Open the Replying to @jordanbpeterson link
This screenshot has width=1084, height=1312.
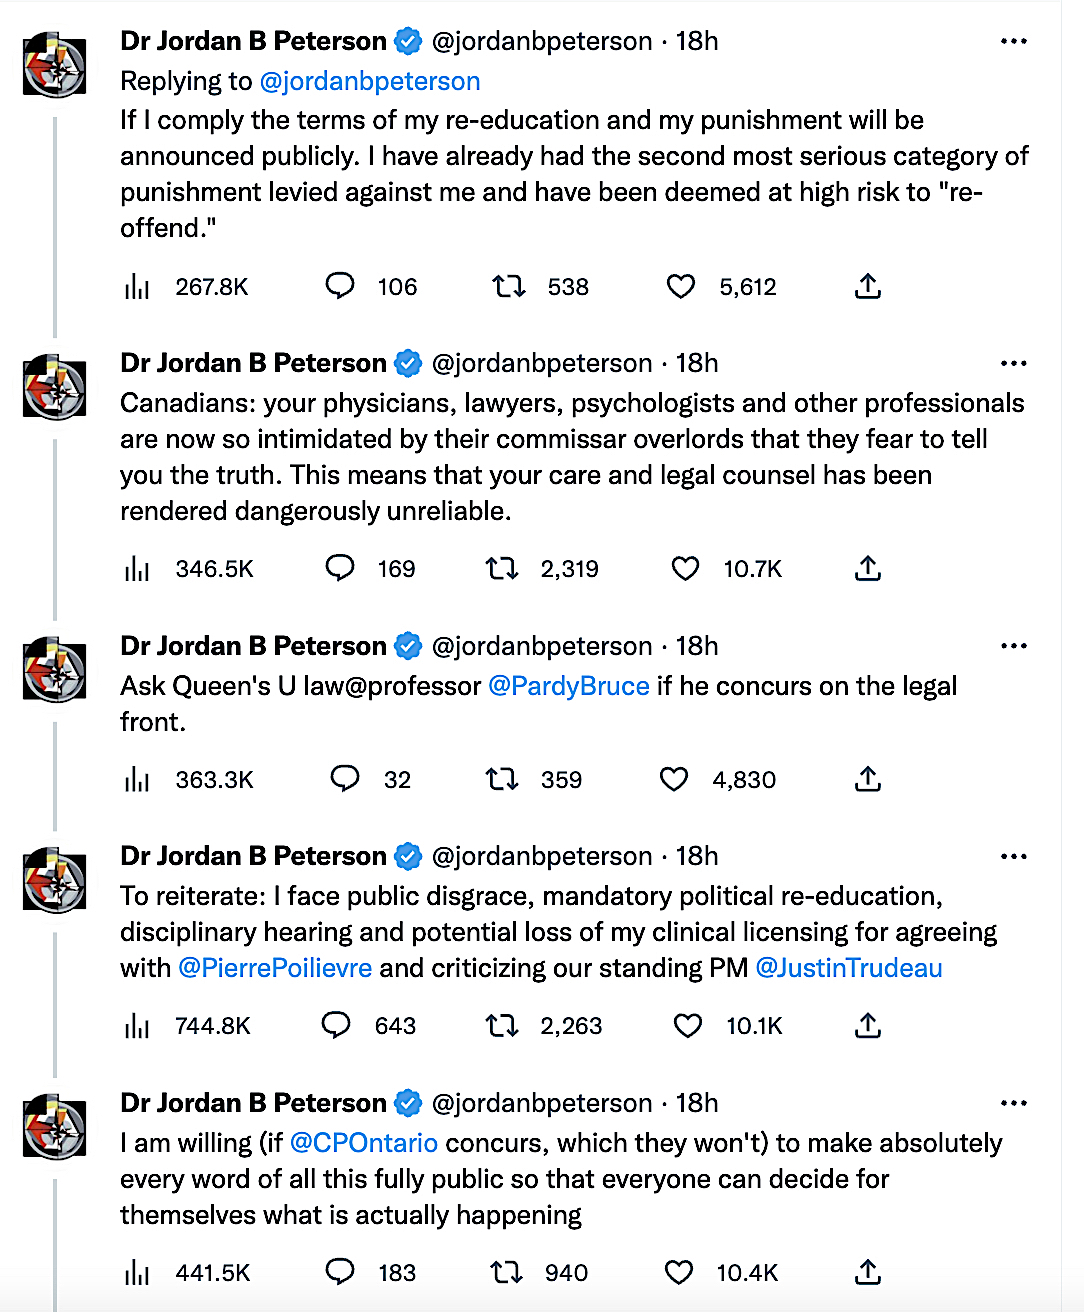(370, 81)
